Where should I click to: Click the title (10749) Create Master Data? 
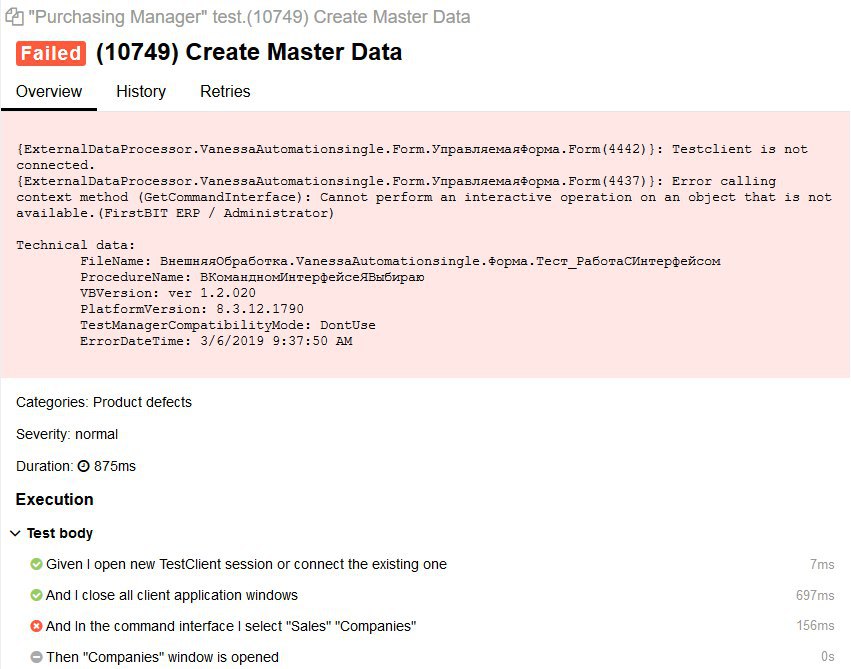249,52
